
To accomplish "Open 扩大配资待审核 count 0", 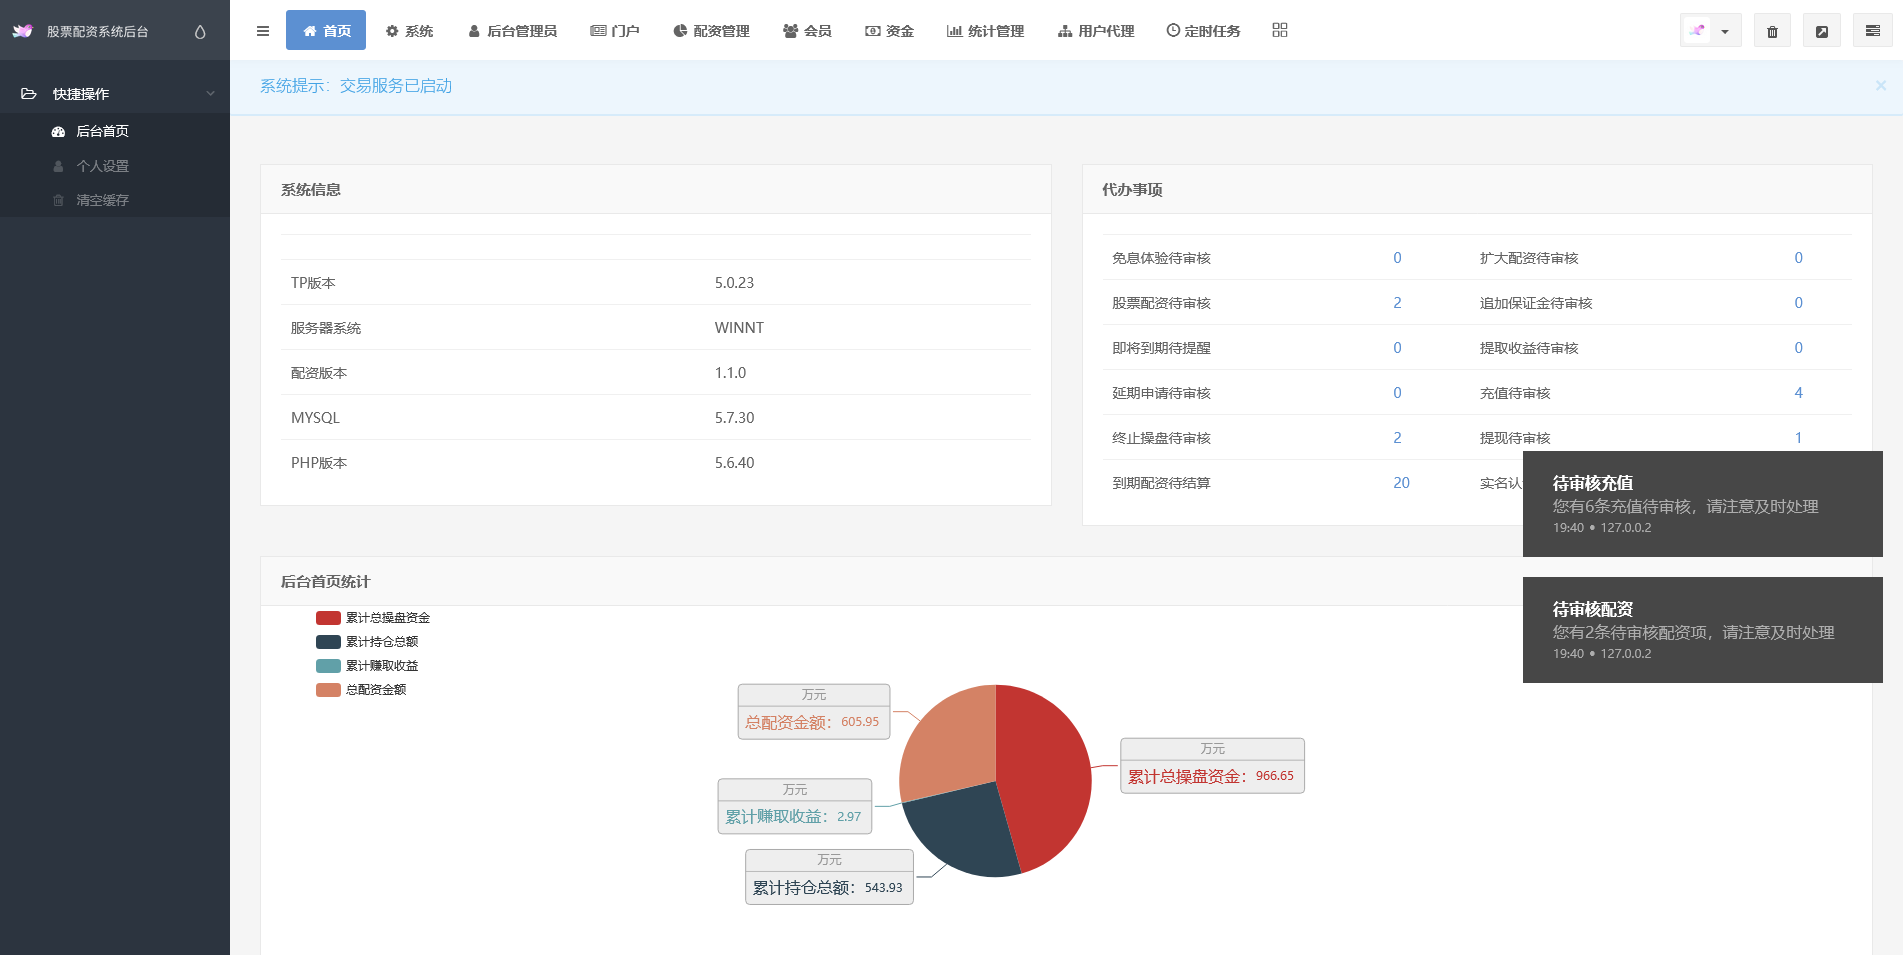I will click(1798, 258).
